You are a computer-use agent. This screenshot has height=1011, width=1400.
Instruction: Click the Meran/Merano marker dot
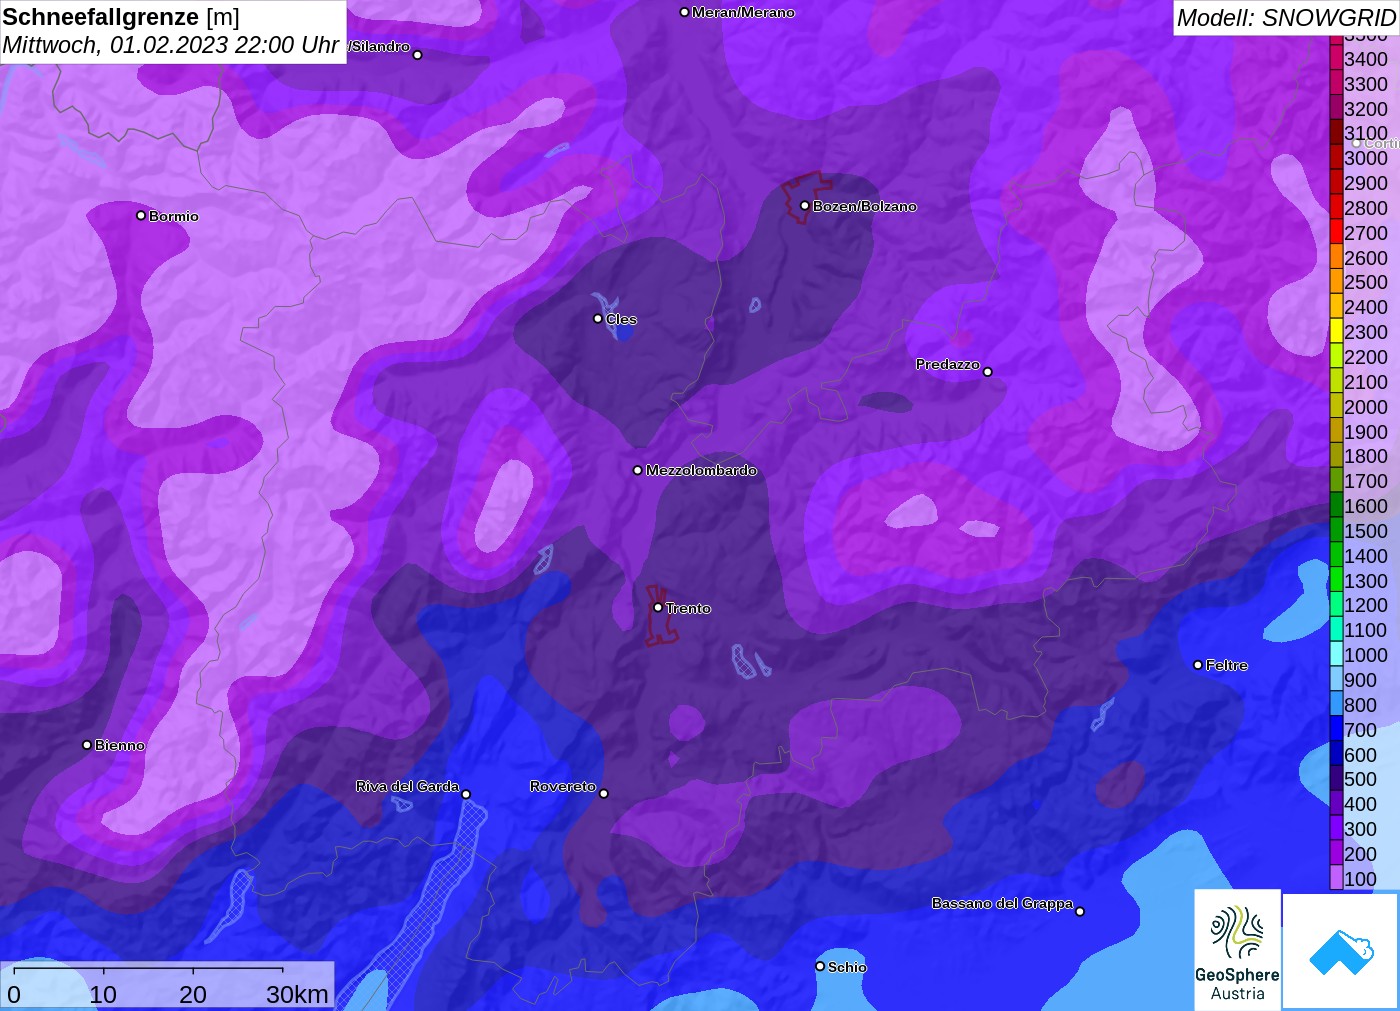click(x=684, y=12)
